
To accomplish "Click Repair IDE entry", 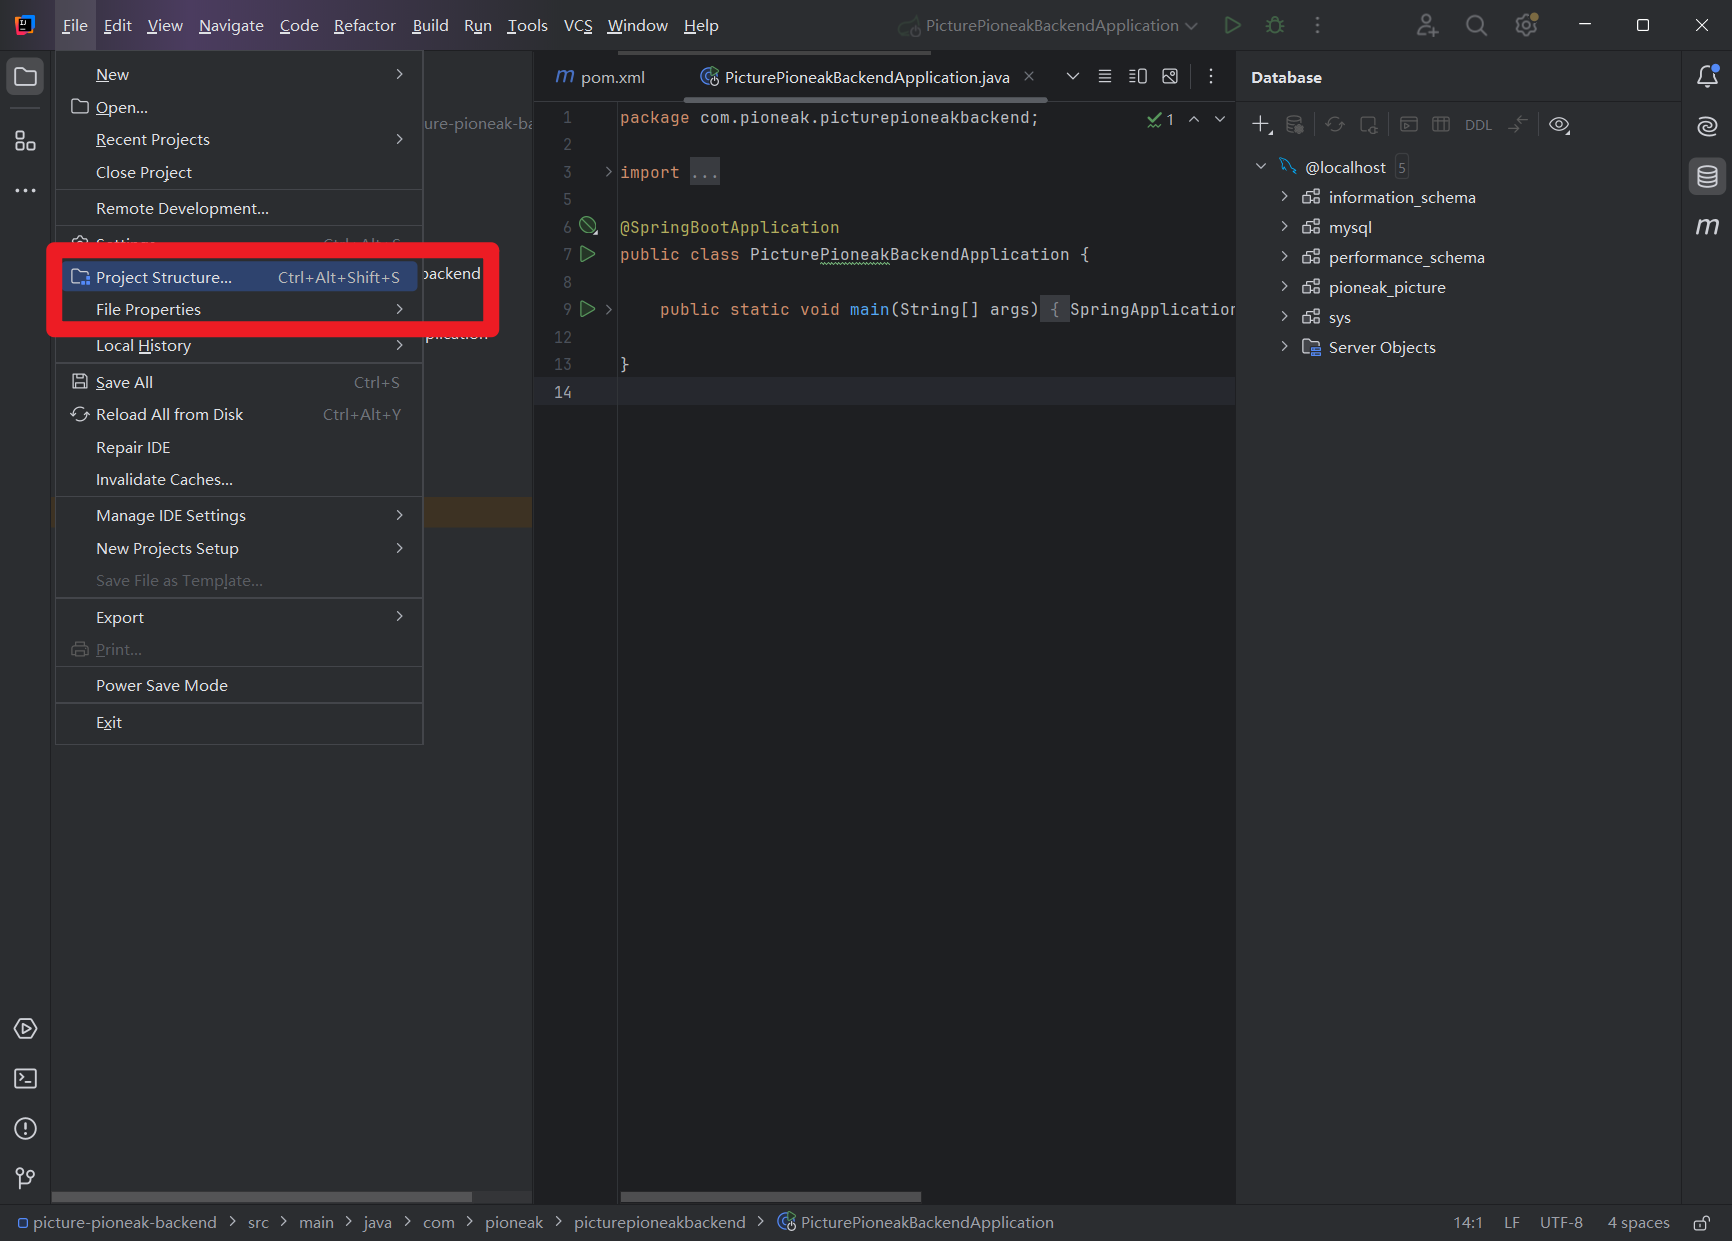I will [x=239, y=447].
